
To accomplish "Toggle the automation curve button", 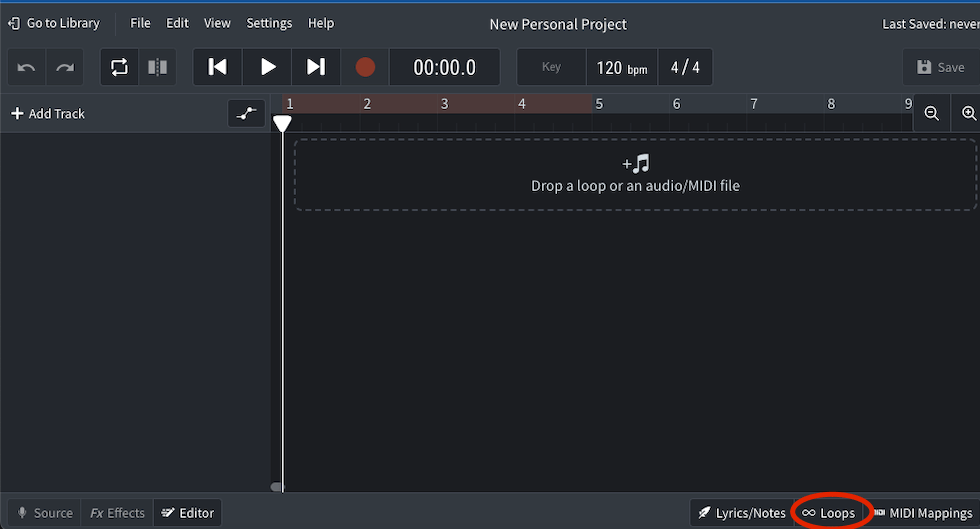I will [x=246, y=114].
